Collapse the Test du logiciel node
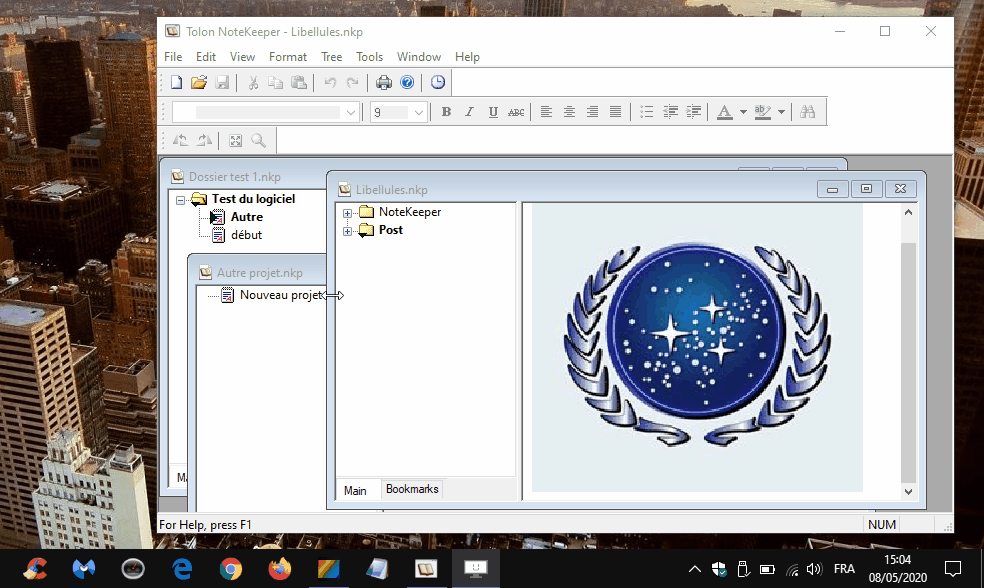The width and height of the screenshot is (984, 588). [x=181, y=200]
